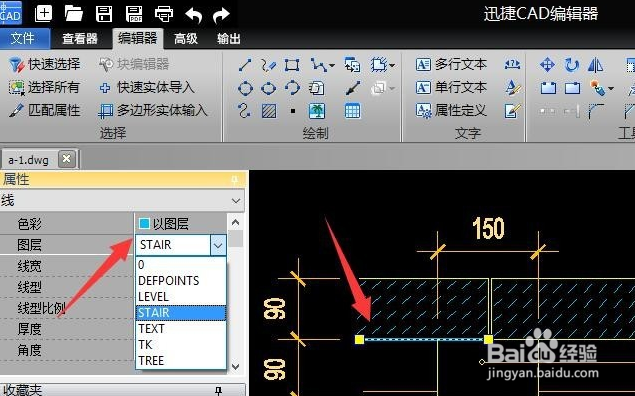635x396 pixels.
Task: Click 属性定义 attribute definition
Action: point(452,110)
